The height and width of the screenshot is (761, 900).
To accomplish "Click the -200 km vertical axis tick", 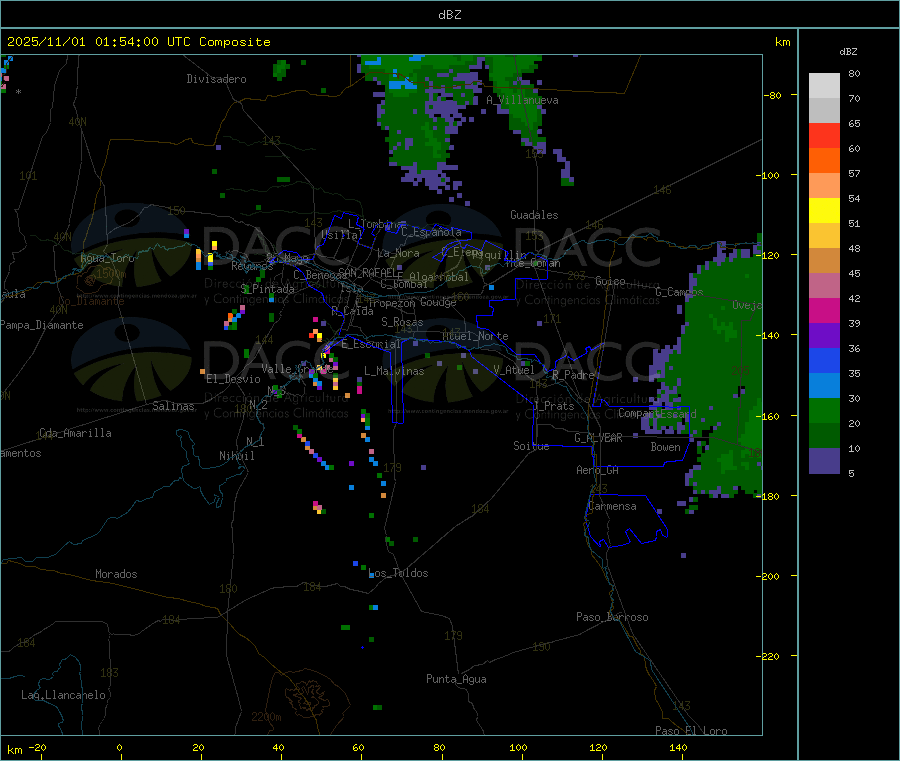I will pyautogui.click(x=767, y=576).
